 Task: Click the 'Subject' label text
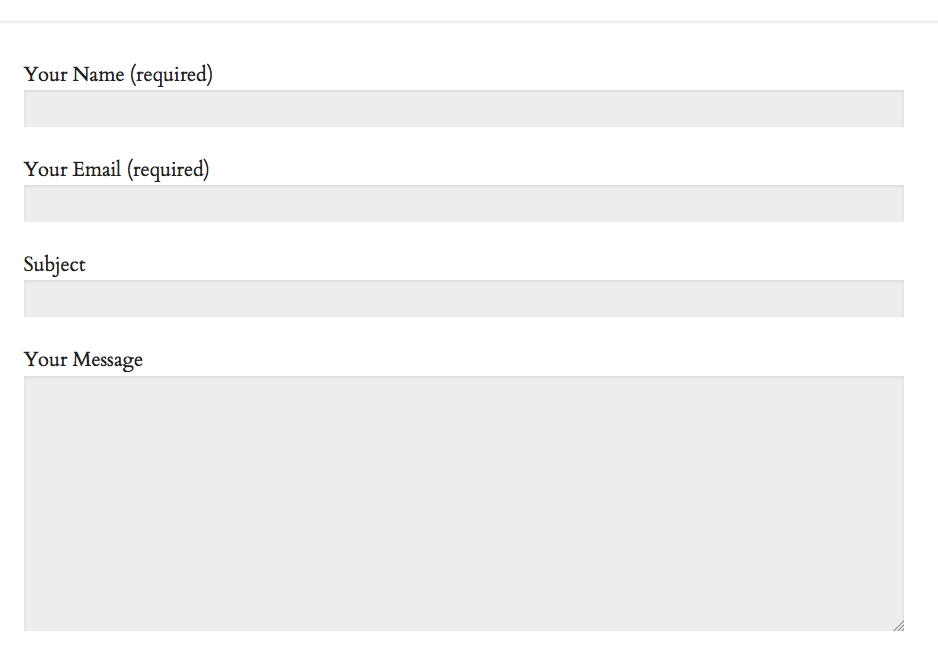click(x=54, y=265)
